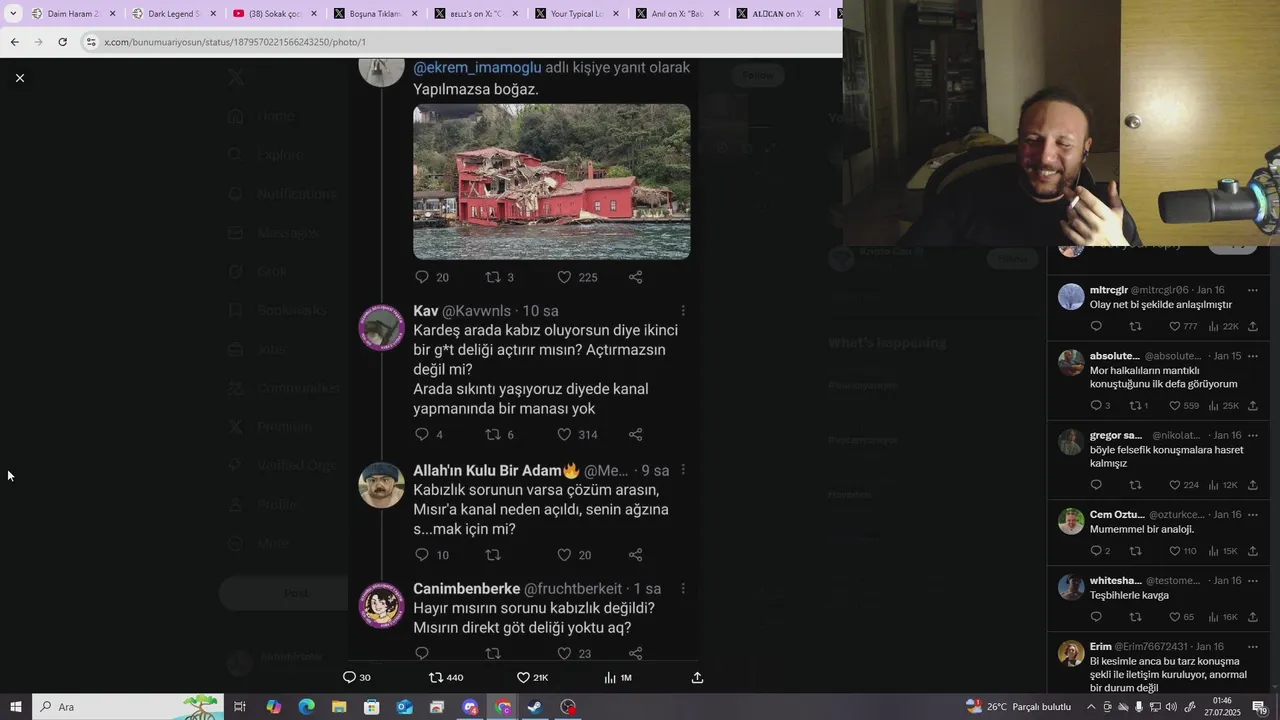Open Kav's display name link
This screenshot has height=720, width=1280.
point(426,311)
